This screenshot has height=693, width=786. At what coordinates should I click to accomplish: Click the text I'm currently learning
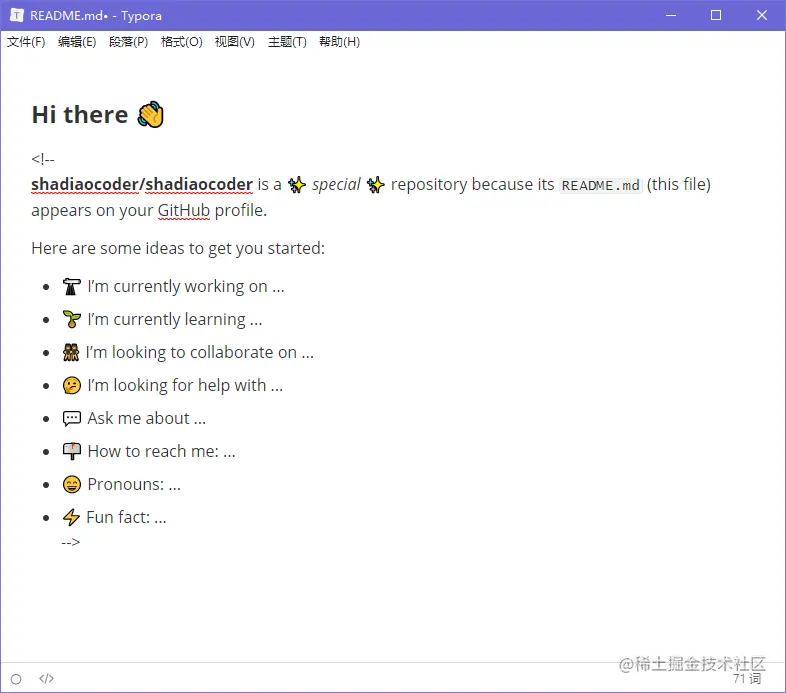[174, 319]
